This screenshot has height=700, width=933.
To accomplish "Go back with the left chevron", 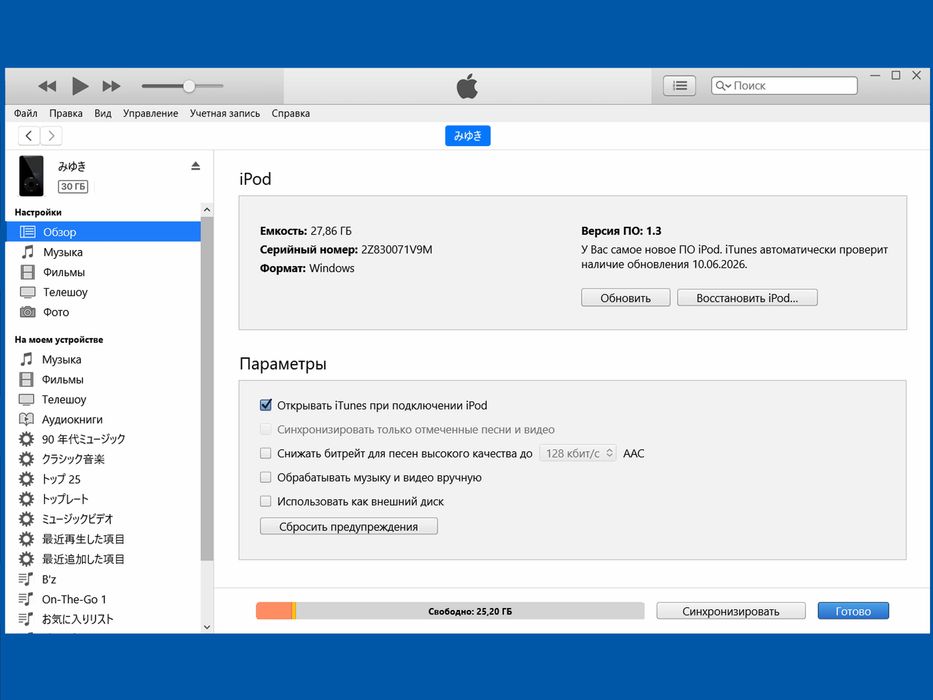I will pyautogui.click(x=29, y=136).
